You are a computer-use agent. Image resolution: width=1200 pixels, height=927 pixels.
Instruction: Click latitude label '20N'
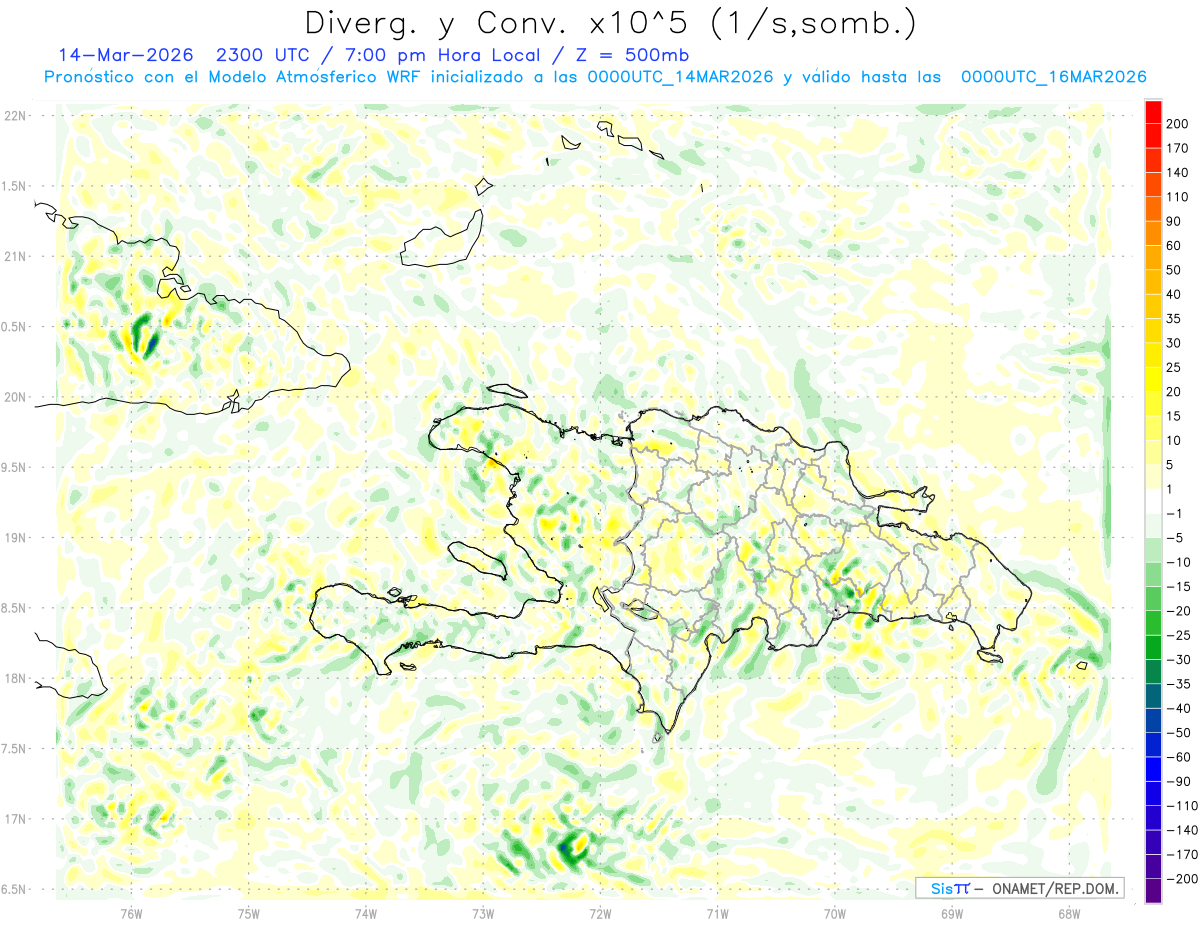tap(14, 397)
